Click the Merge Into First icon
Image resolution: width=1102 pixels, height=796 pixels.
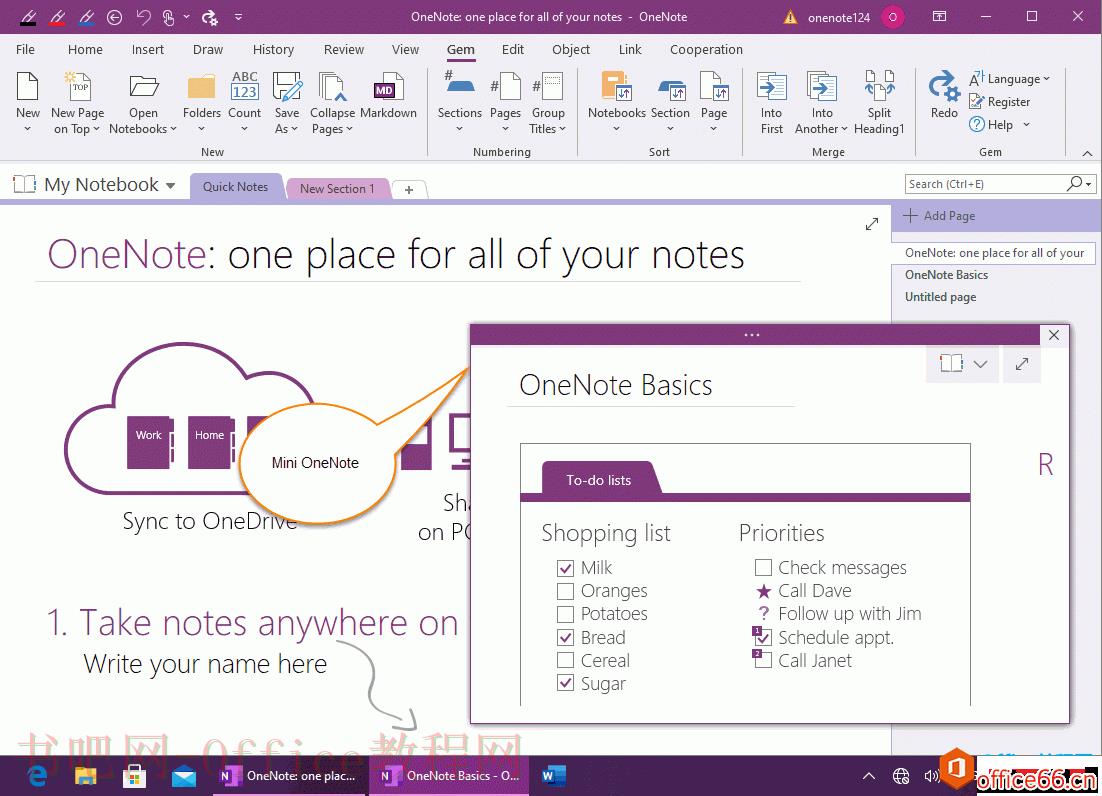pyautogui.click(x=771, y=86)
